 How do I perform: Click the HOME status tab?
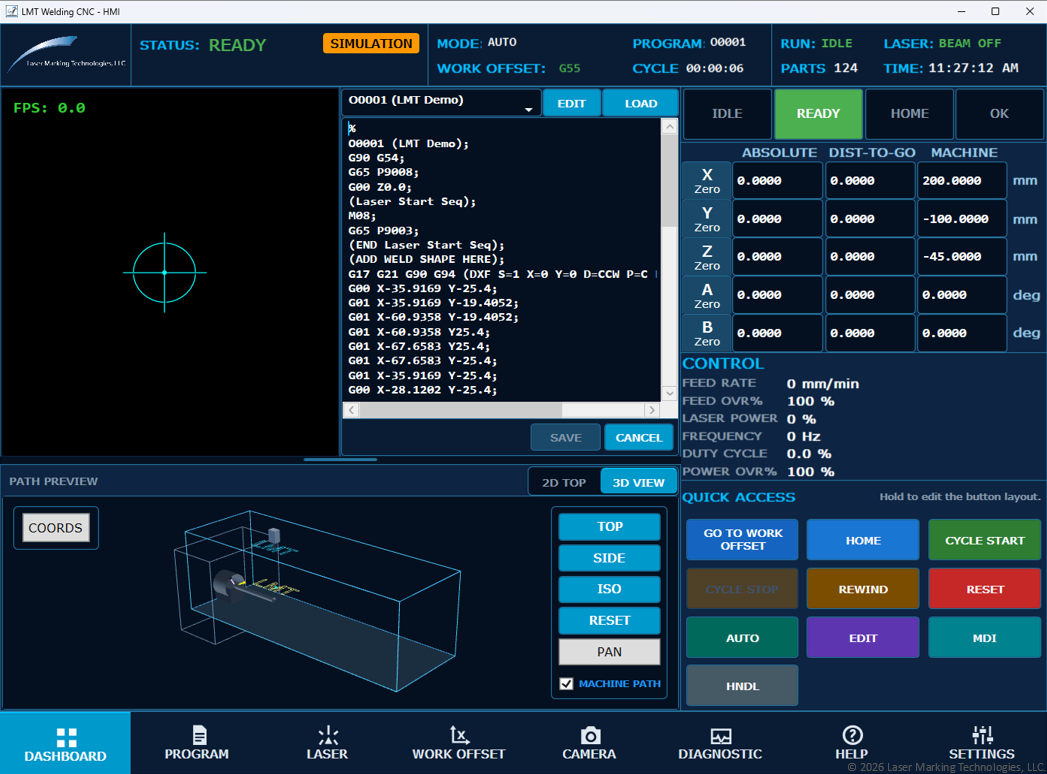909,114
